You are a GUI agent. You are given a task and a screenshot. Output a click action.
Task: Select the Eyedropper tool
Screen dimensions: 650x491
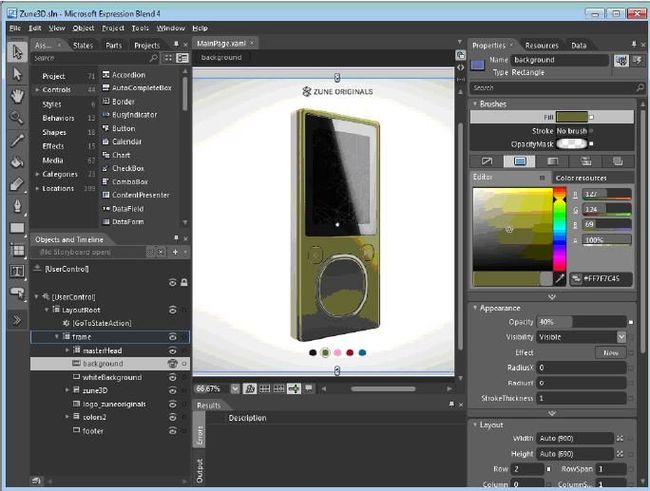[x=17, y=140]
